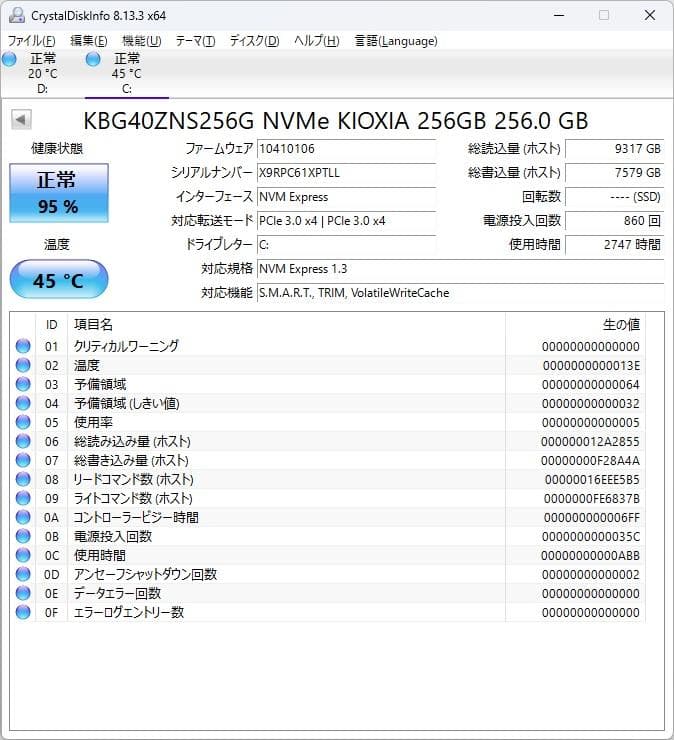Viewport: 674px width, 740px height.
Task: Click the ID column header
Action: pos(51,325)
